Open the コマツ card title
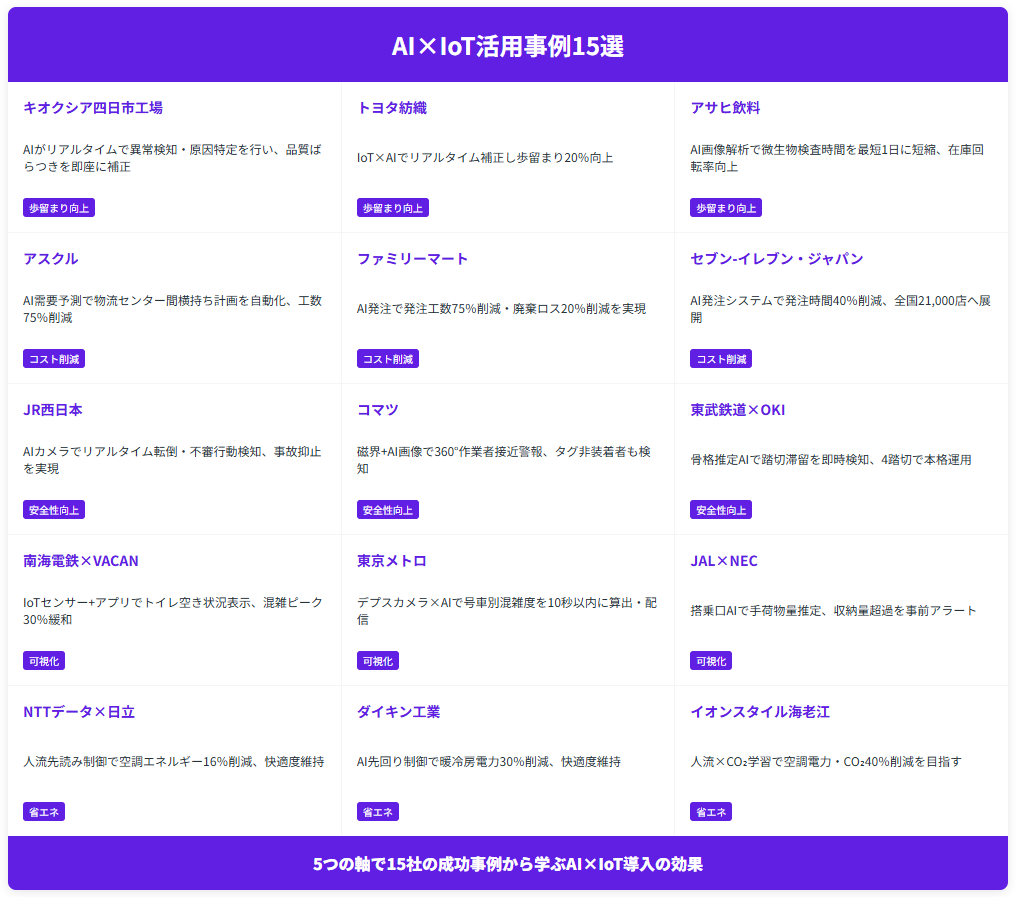The image size is (1016, 897). coord(377,410)
